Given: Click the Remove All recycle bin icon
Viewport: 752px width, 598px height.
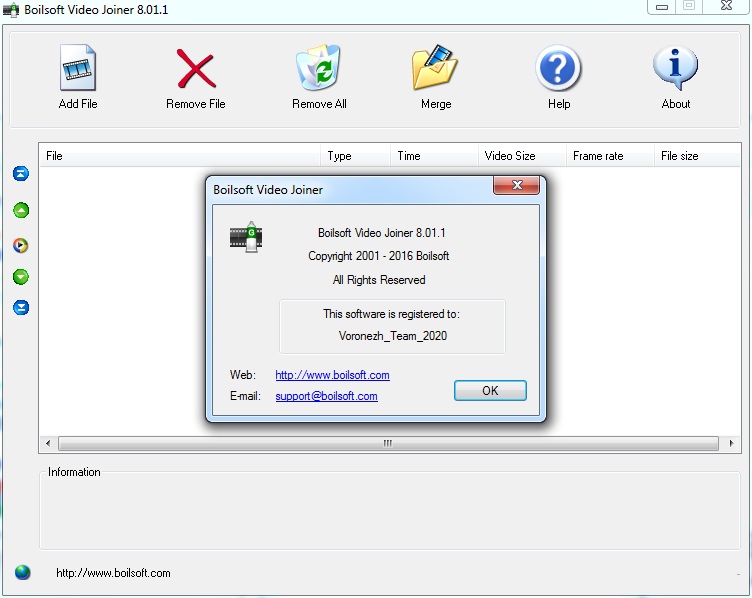Looking at the screenshot, I should pyautogui.click(x=318, y=67).
